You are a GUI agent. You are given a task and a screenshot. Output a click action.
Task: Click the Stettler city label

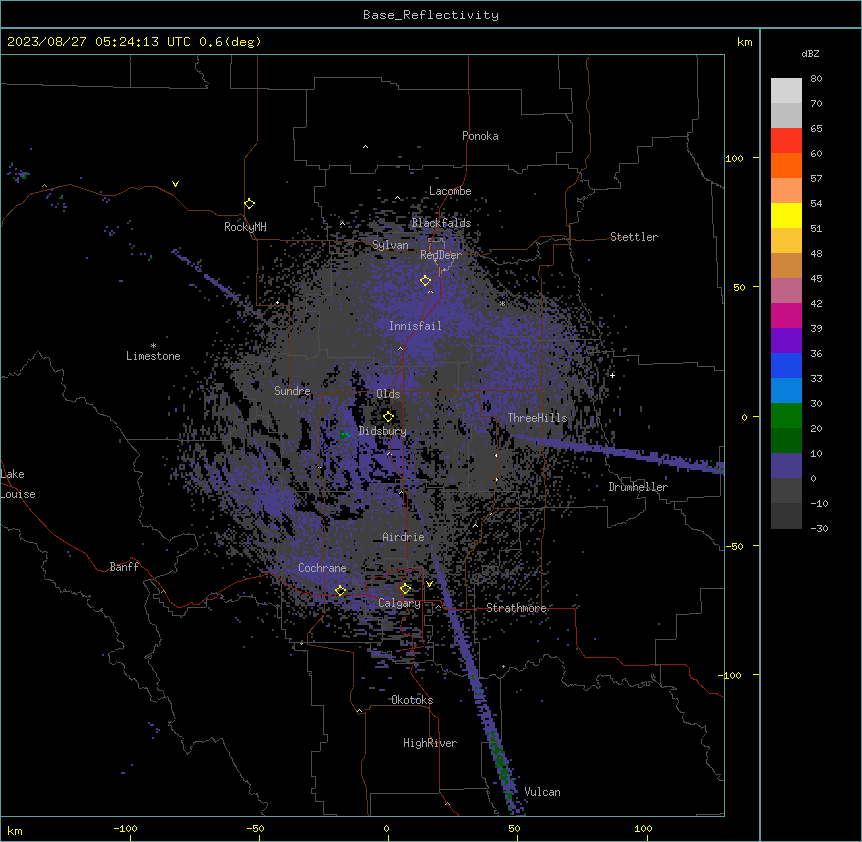[634, 237]
